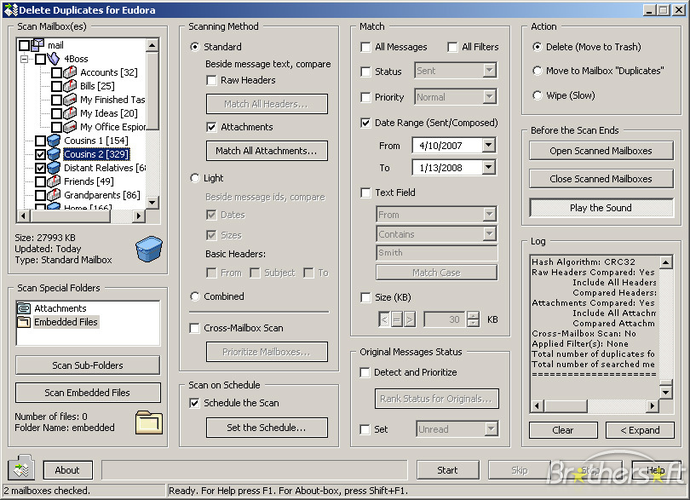Enable the Raw Headers checkbox
The height and width of the screenshot is (500, 690).
pyautogui.click(x=211, y=80)
